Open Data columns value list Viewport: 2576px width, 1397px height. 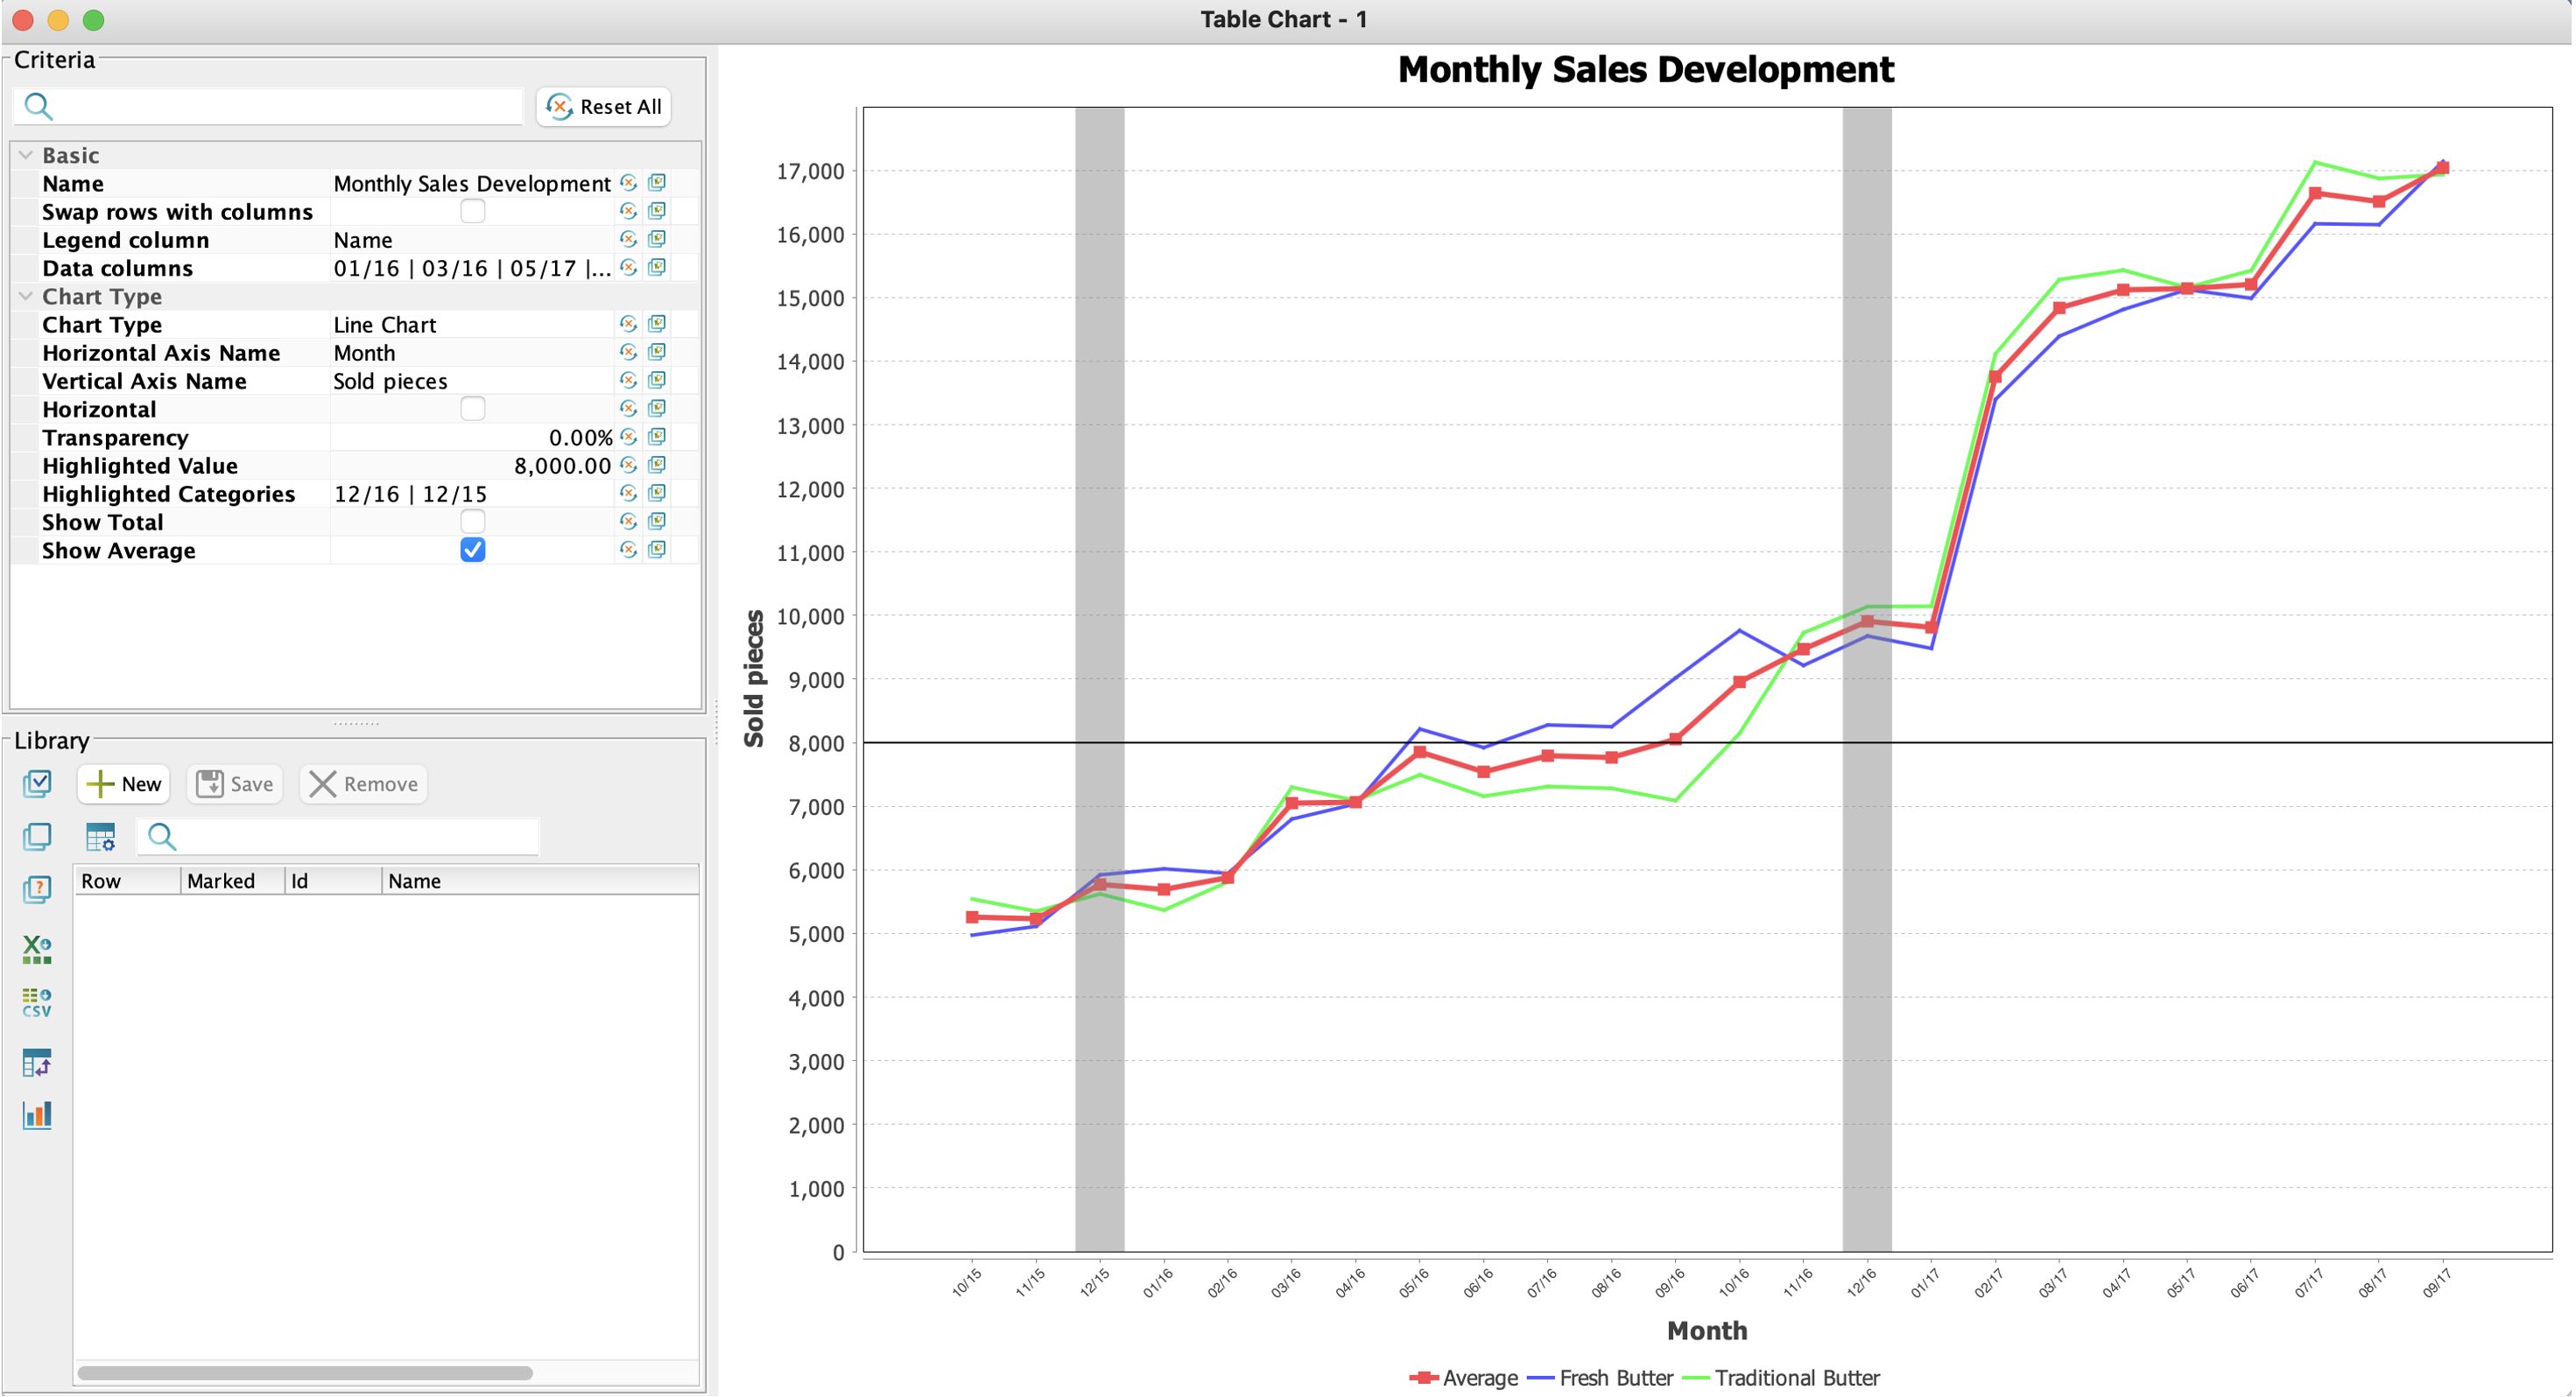coord(471,267)
